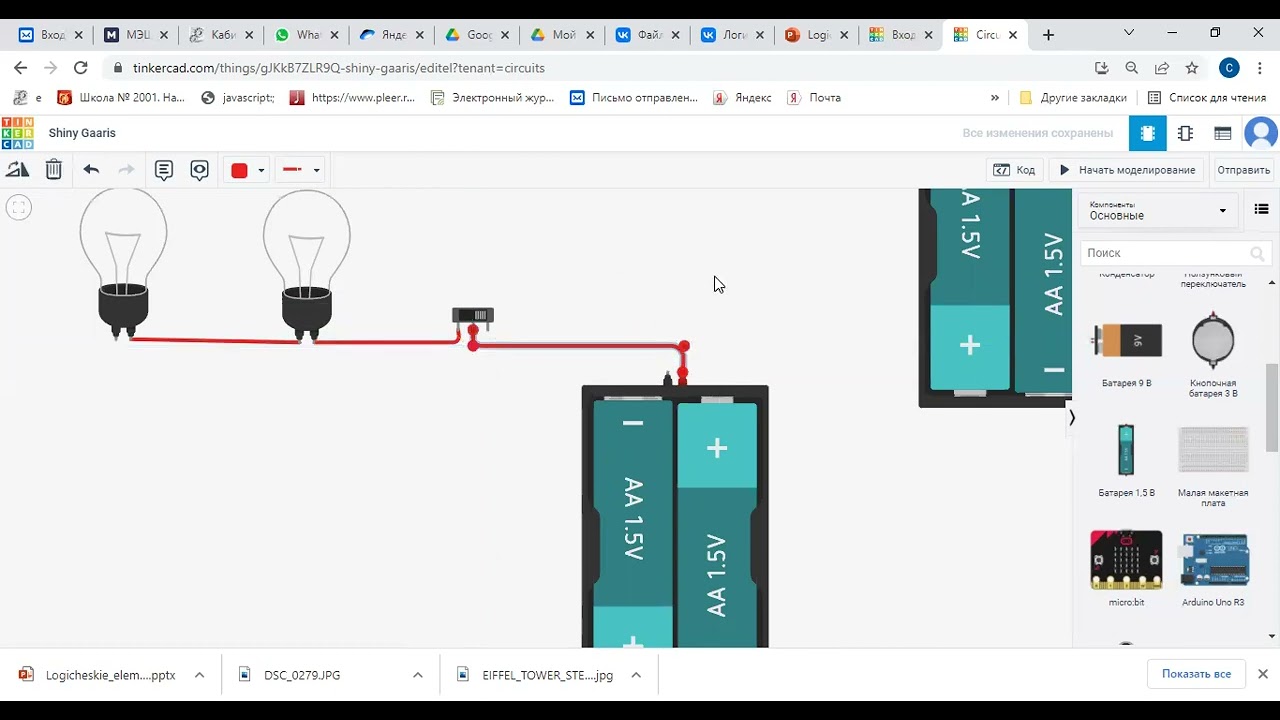Screen dimensions: 1280x720
Task: Click the slide switch on the canvas
Action: click(473, 316)
